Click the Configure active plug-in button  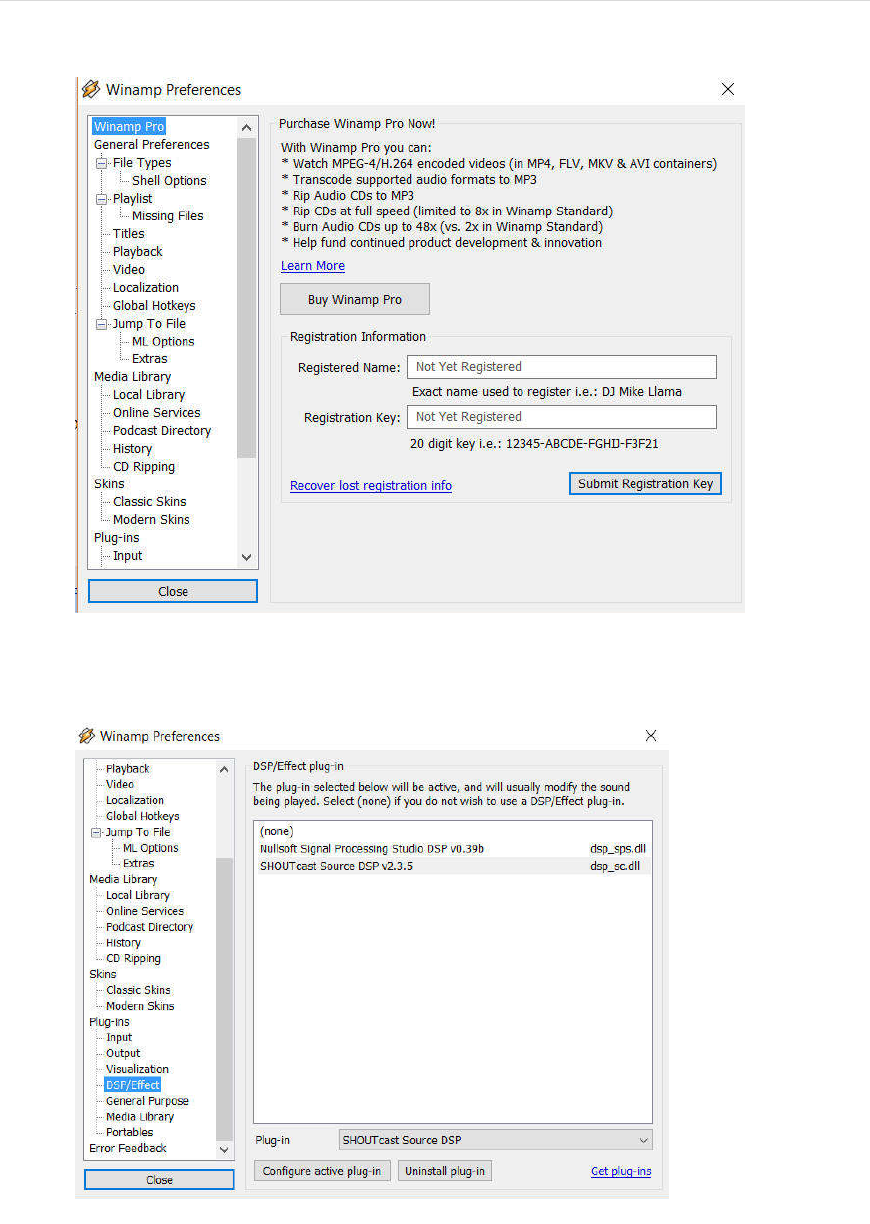(321, 1172)
